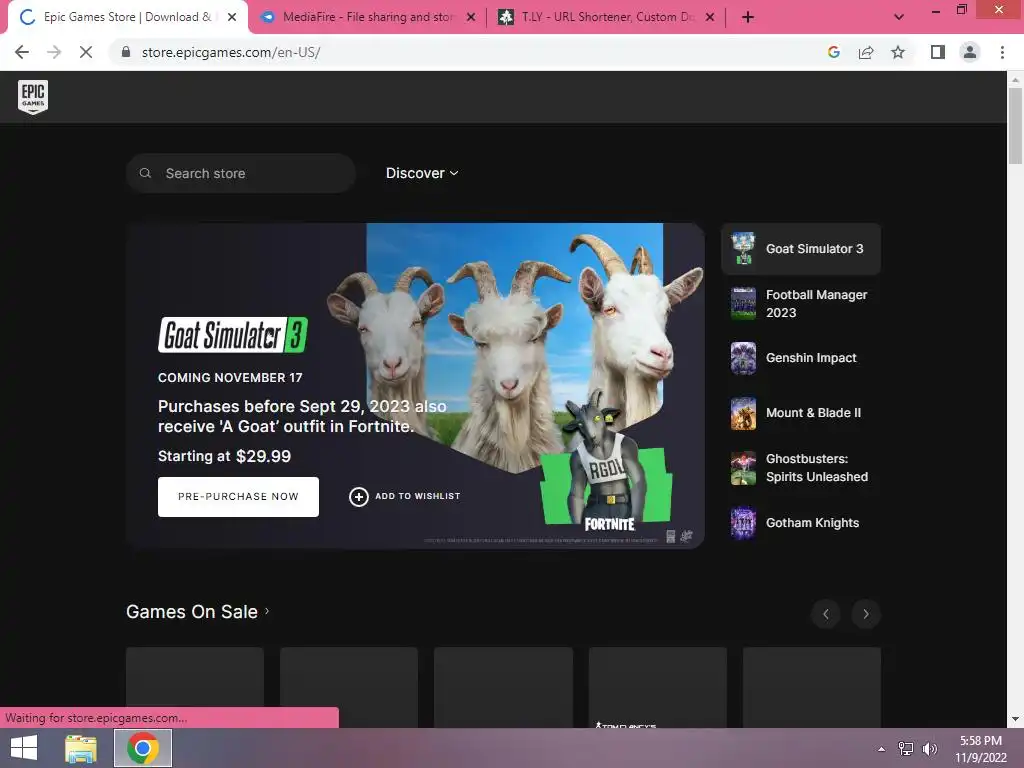Open the Chrome profile icon

coord(970,52)
